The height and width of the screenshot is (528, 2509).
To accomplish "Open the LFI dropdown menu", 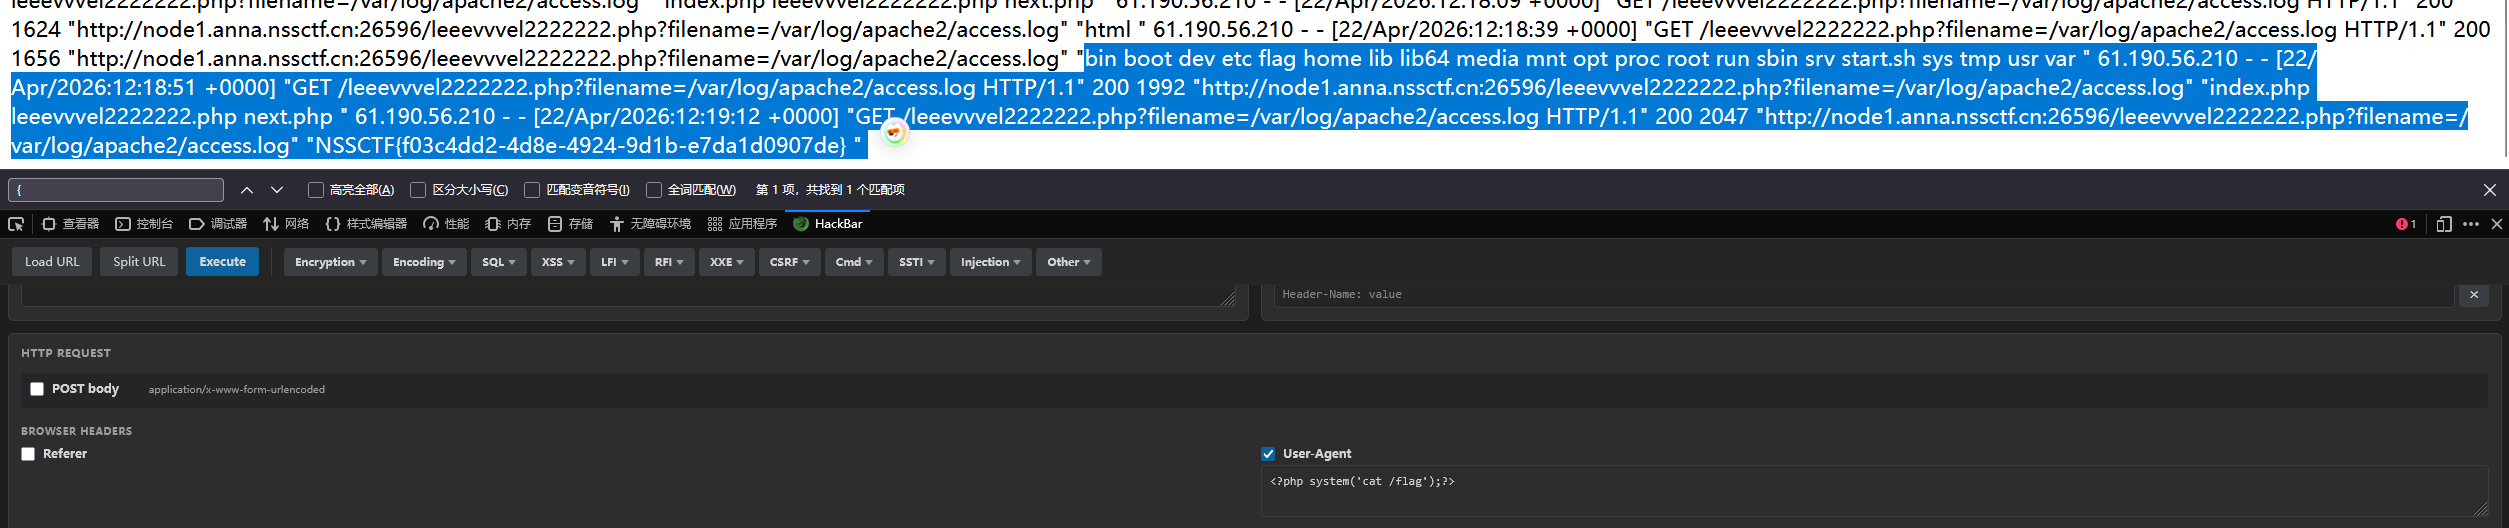I will (614, 262).
